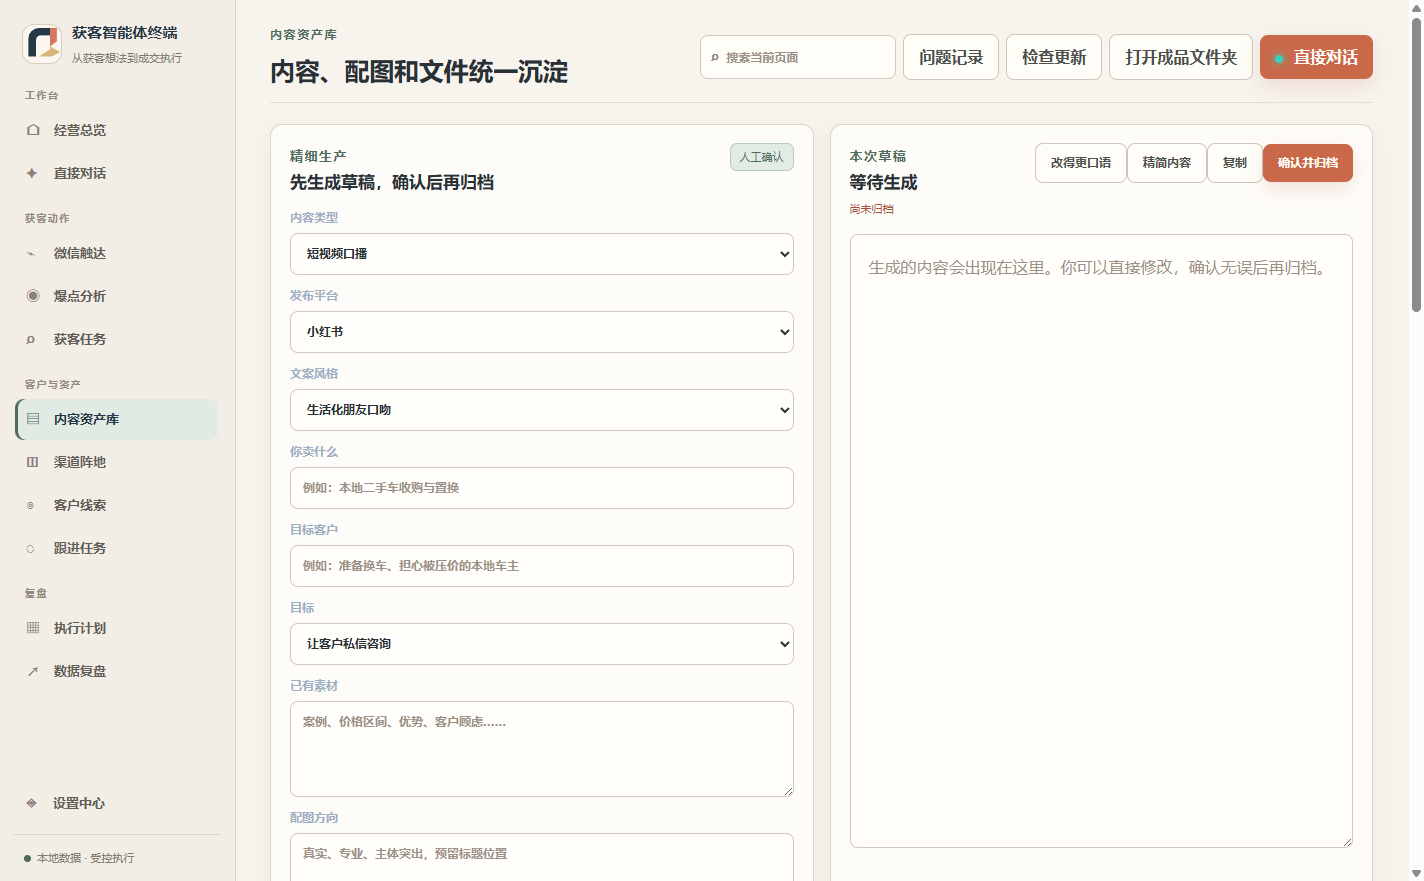The height and width of the screenshot is (881, 1424).
Task: Click the 直接对话 sparkle icon in sidebar
Action: tap(32, 173)
